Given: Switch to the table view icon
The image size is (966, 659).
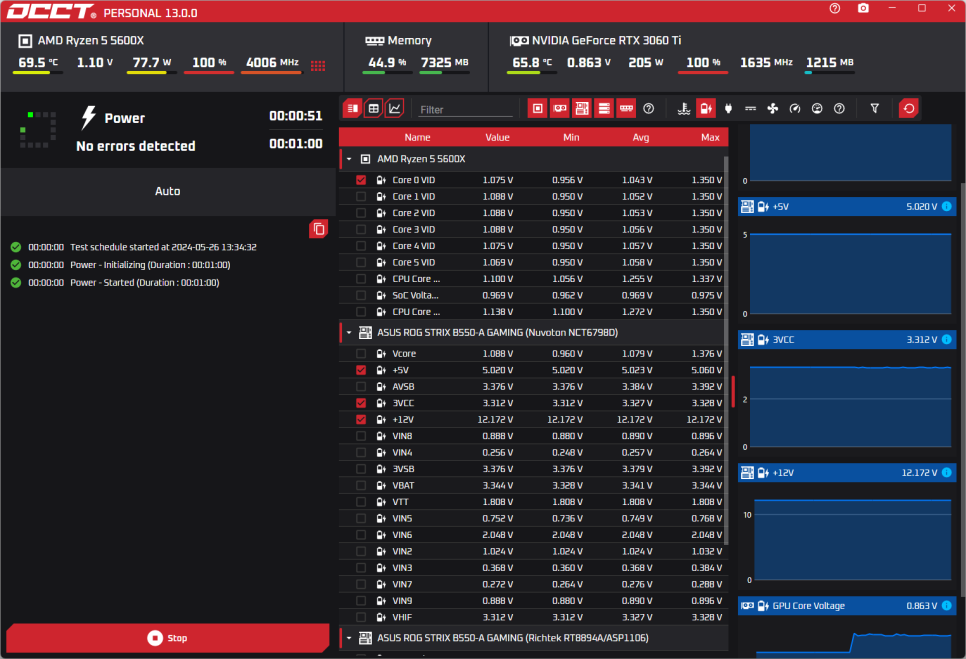Looking at the screenshot, I should [374, 108].
